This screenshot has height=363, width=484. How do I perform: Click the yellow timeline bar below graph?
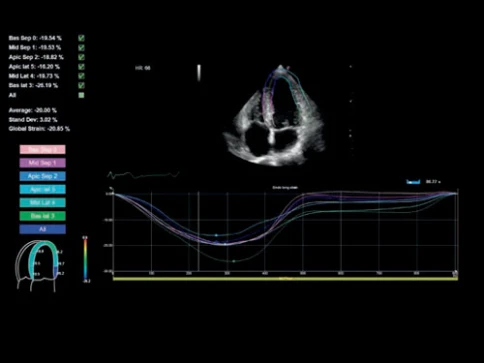pyautogui.click(x=285, y=279)
